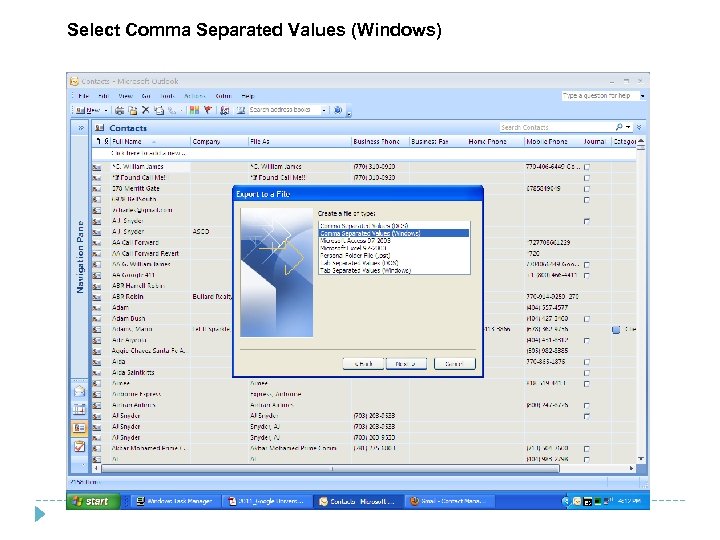Switch to the PDF document taskbar button
720x540 pixels.
267,501
